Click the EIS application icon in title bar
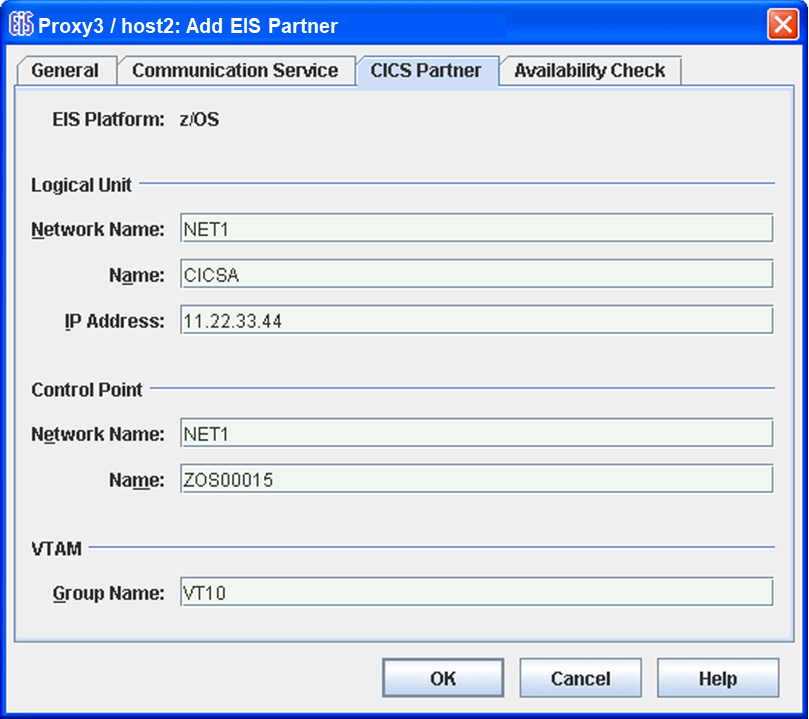 [x=20, y=25]
